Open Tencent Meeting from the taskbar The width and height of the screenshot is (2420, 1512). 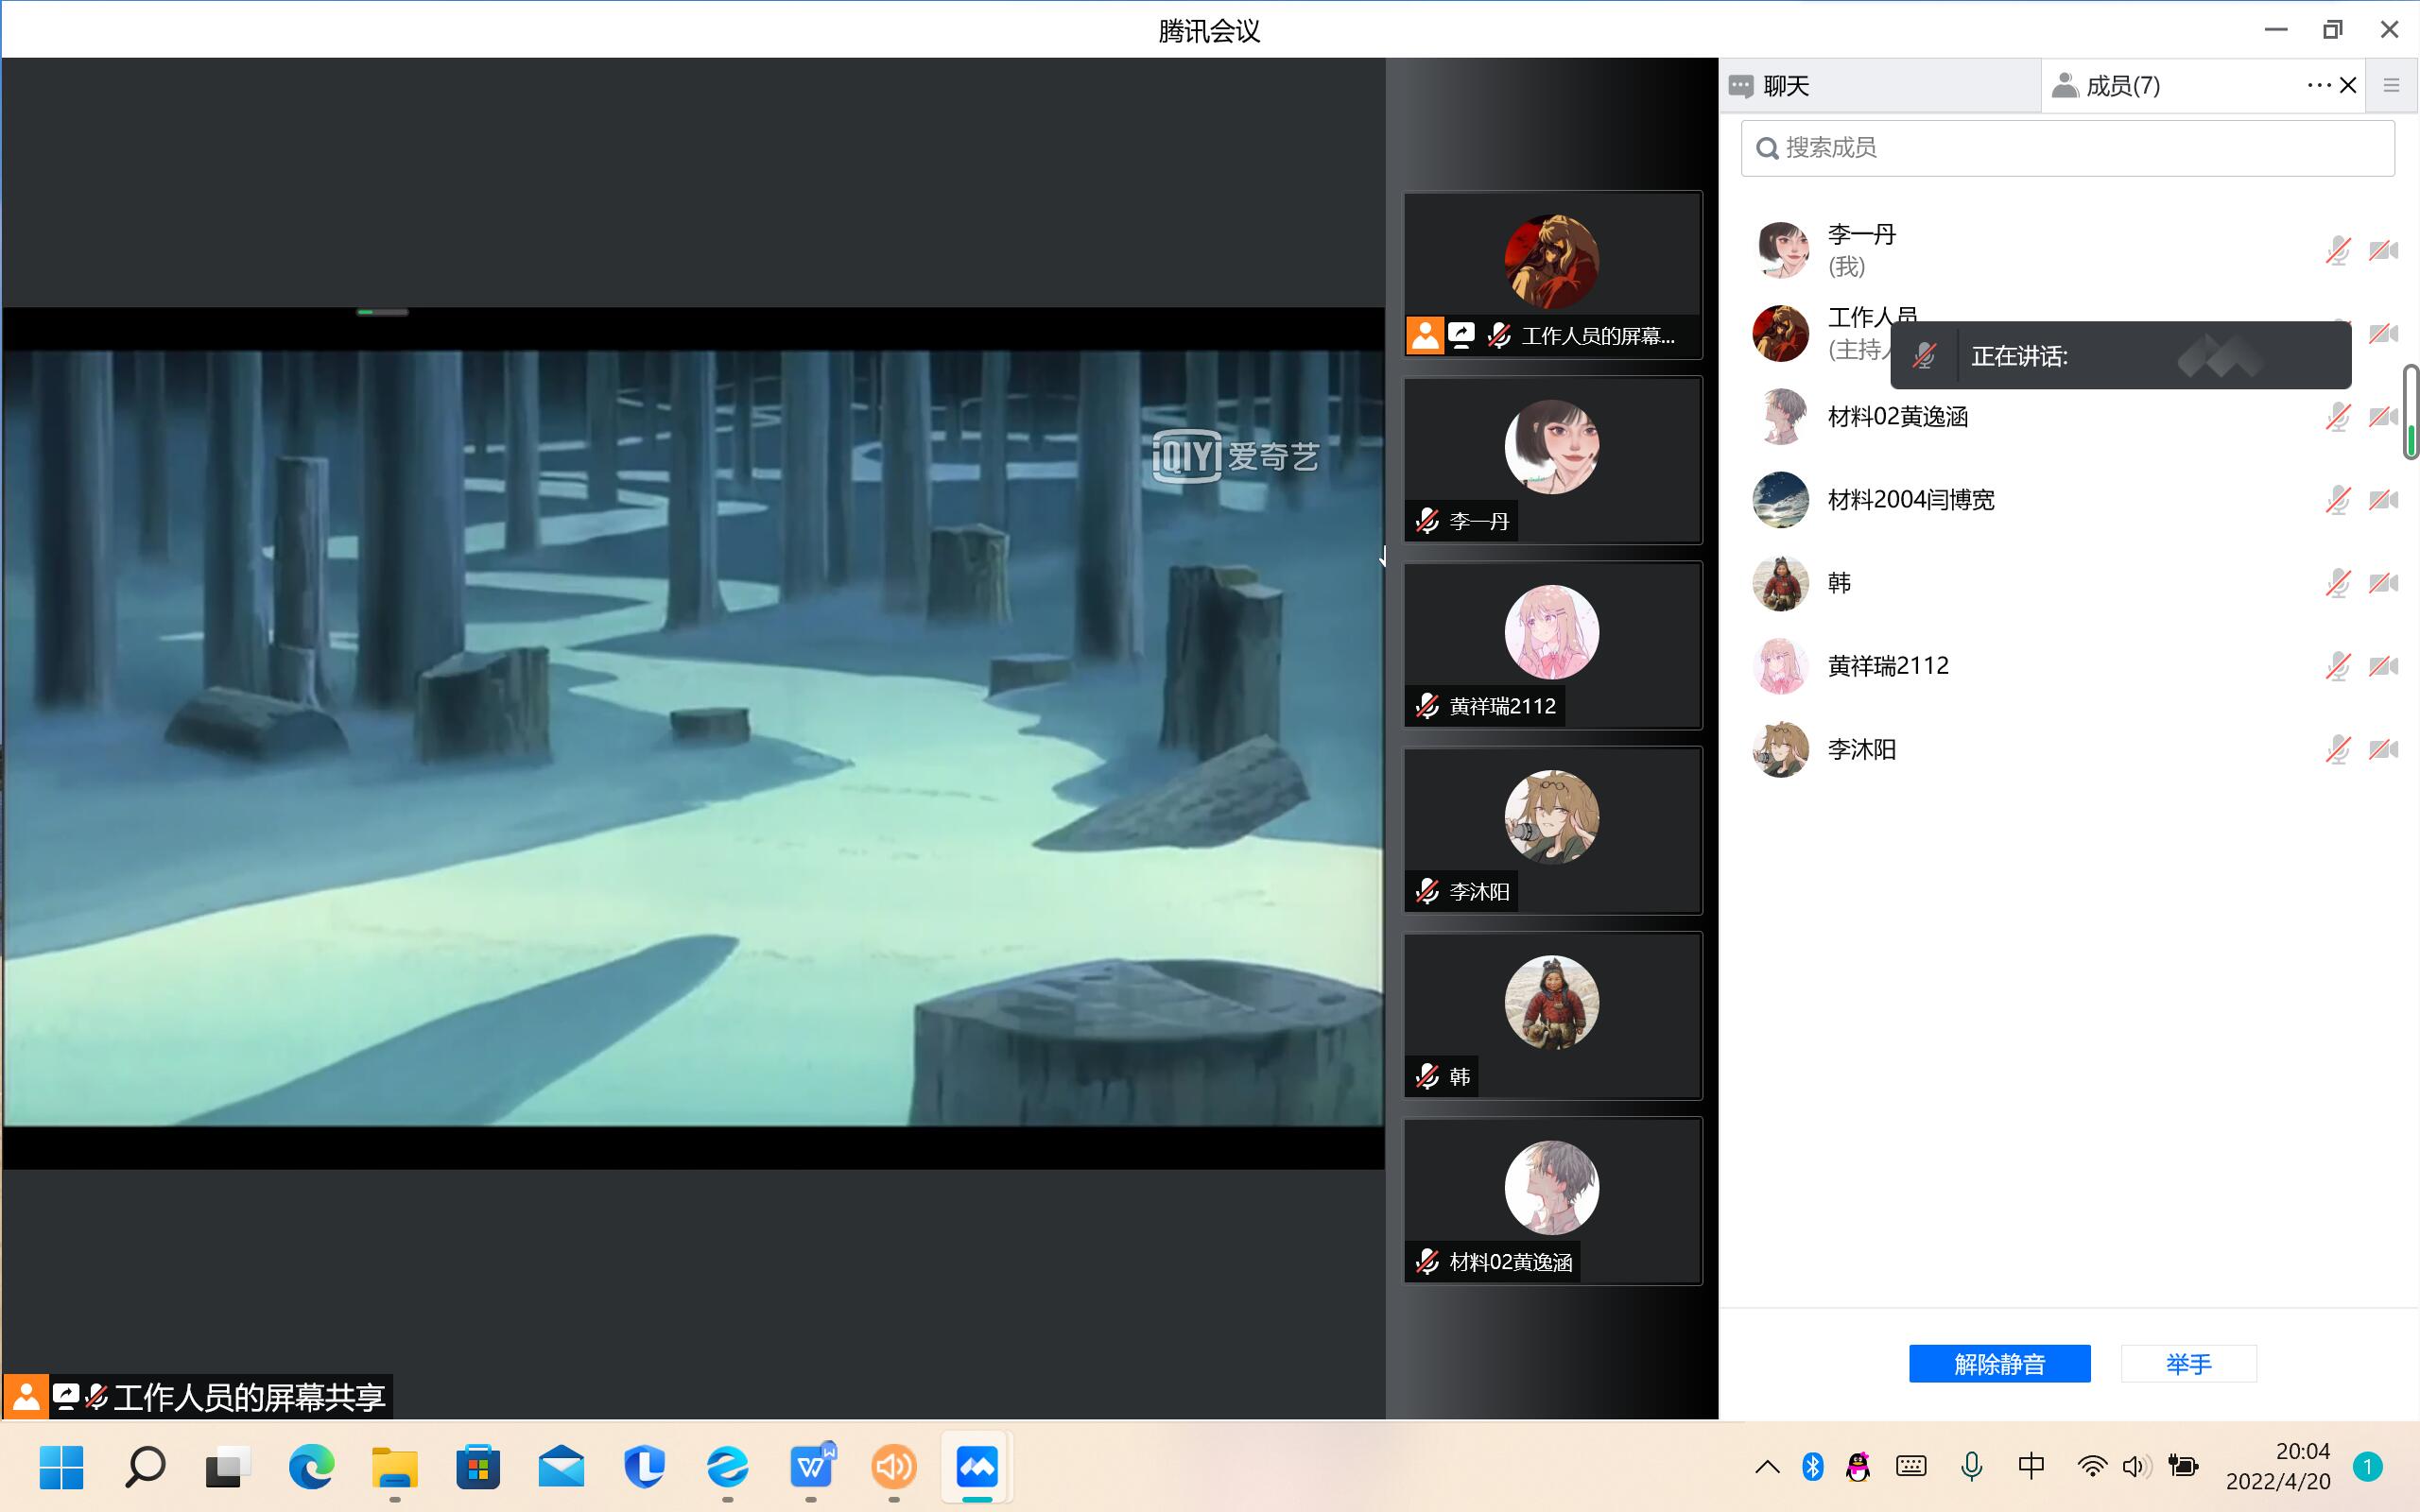click(976, 1467)
